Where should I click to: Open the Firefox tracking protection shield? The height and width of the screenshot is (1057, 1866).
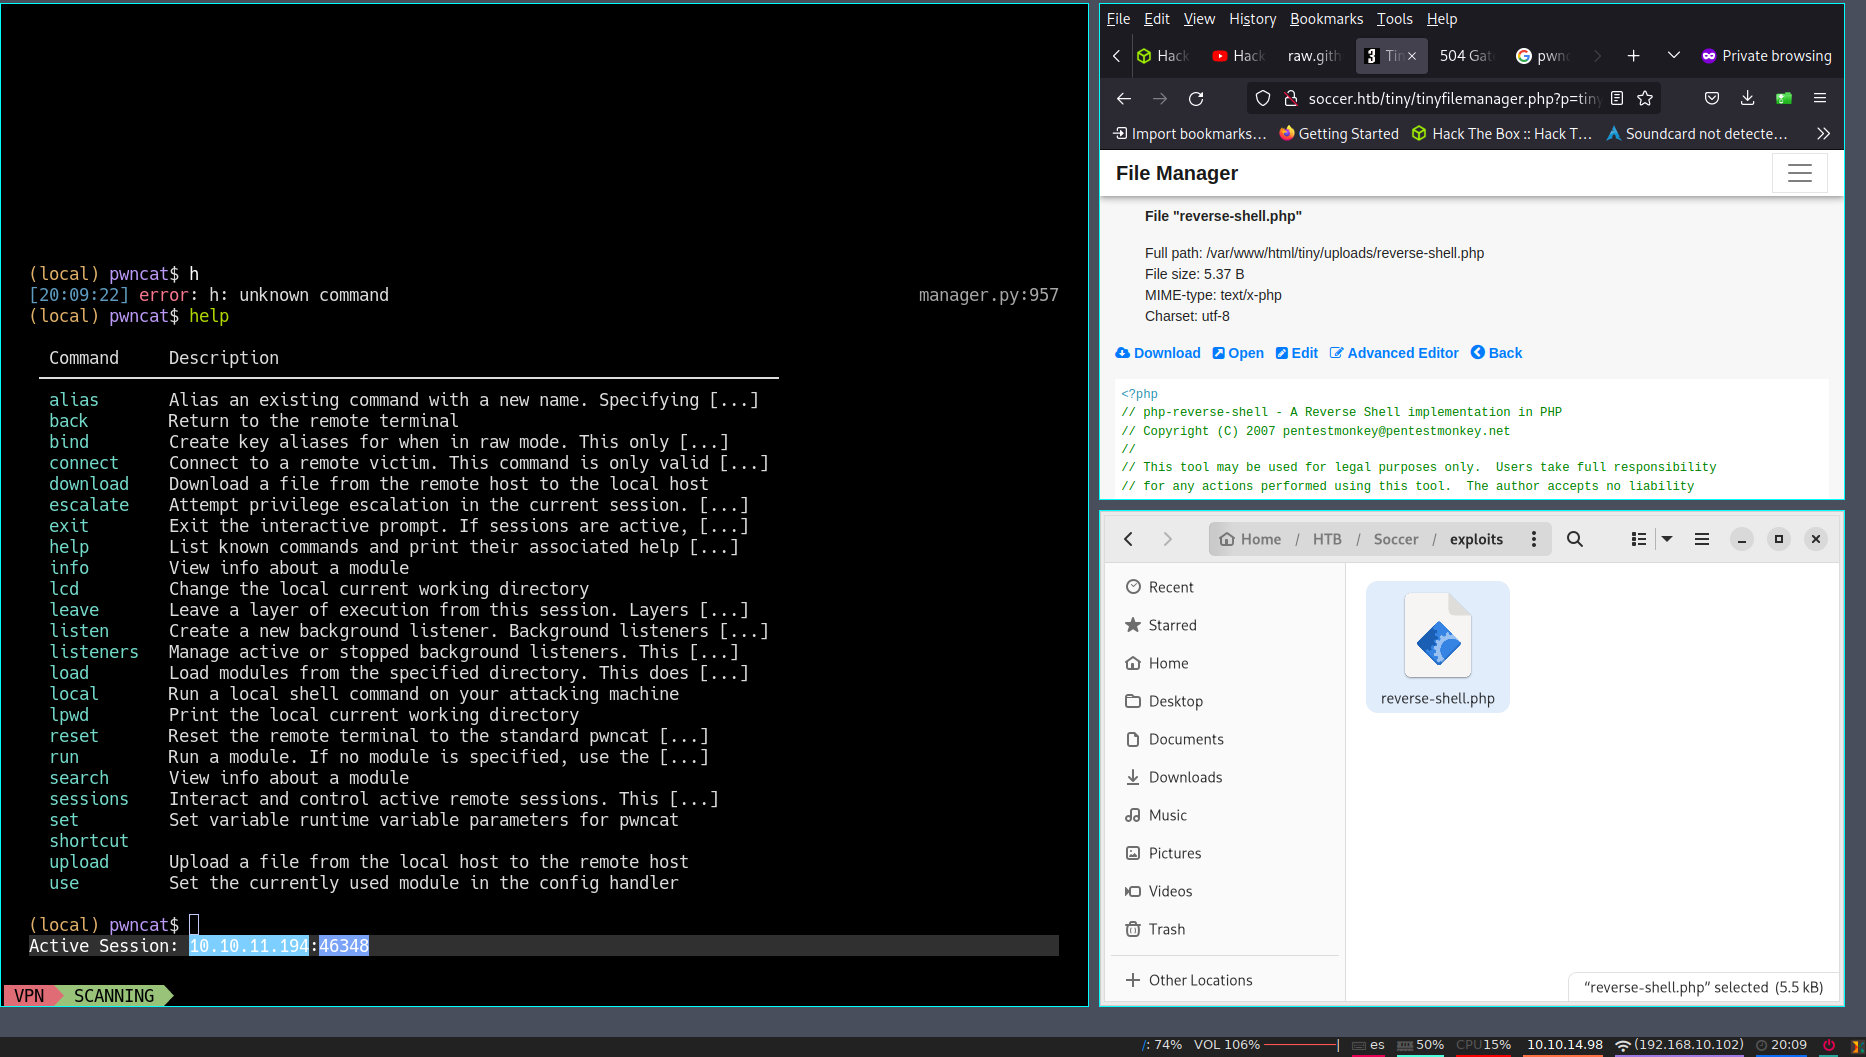click(x=1263, y=98)
